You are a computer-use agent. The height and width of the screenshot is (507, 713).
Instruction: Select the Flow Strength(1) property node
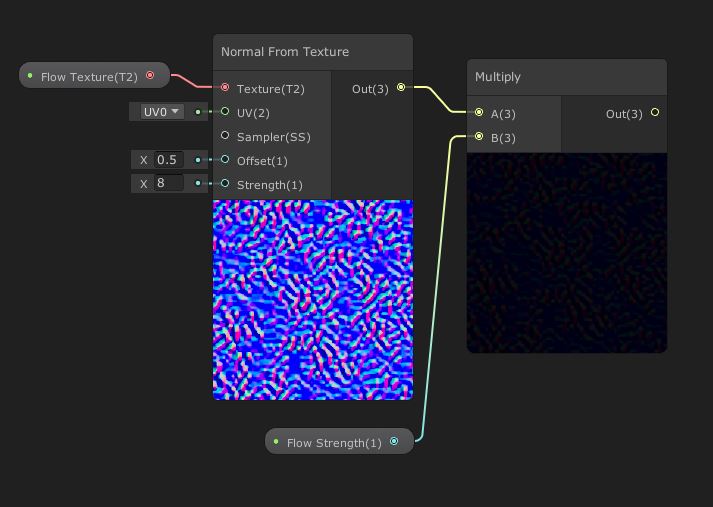click(333, 442)
